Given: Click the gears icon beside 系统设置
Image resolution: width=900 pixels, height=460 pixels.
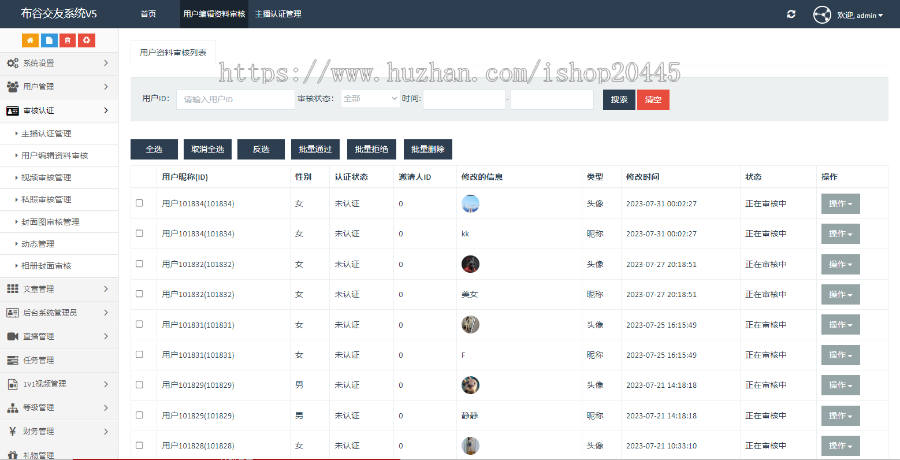Looking at the screenshot, I should pyautogui.click(x=13, y=63).
